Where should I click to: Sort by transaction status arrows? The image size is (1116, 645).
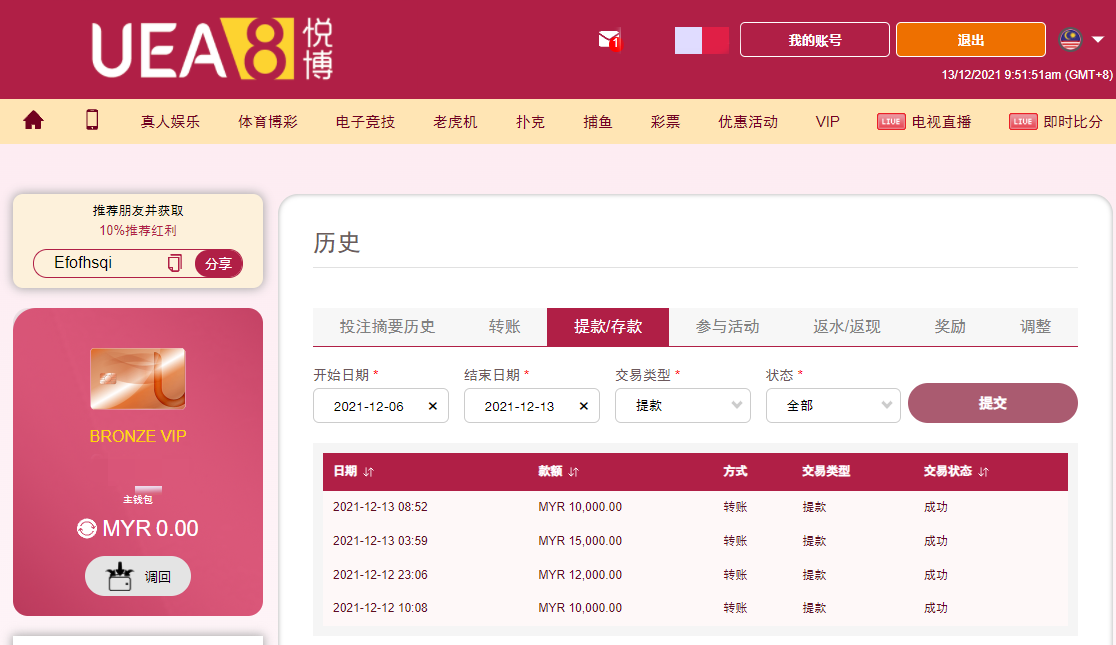983,472
